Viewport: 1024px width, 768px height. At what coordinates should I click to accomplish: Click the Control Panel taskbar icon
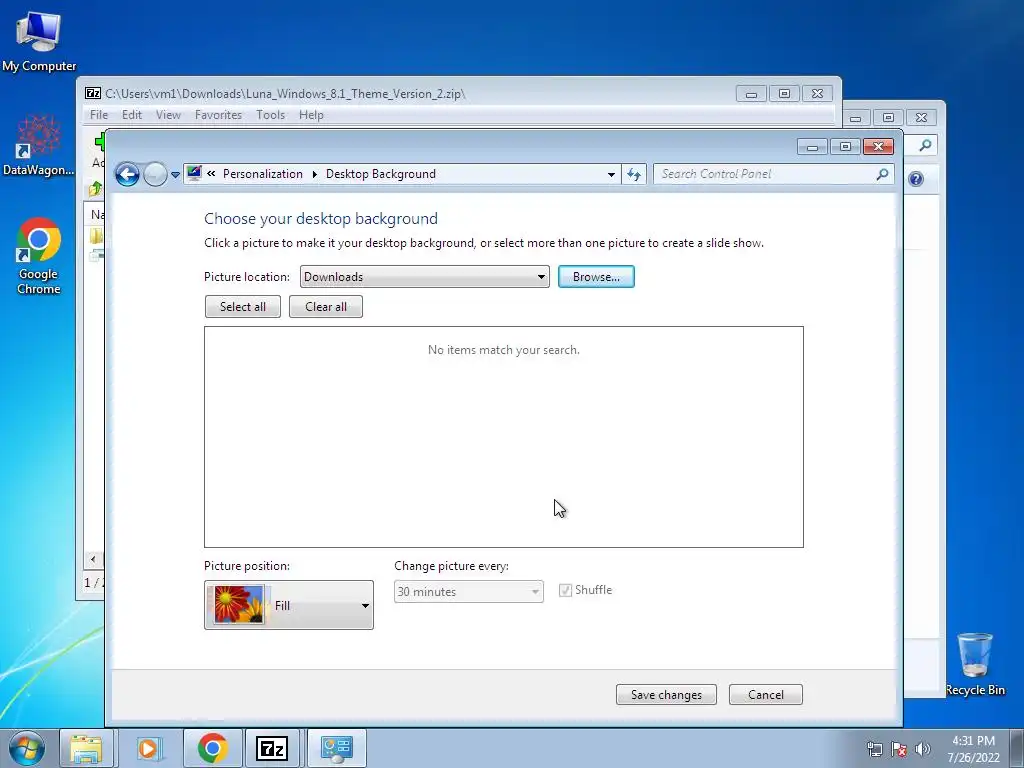pyautogui.click(x=336, y=748)
